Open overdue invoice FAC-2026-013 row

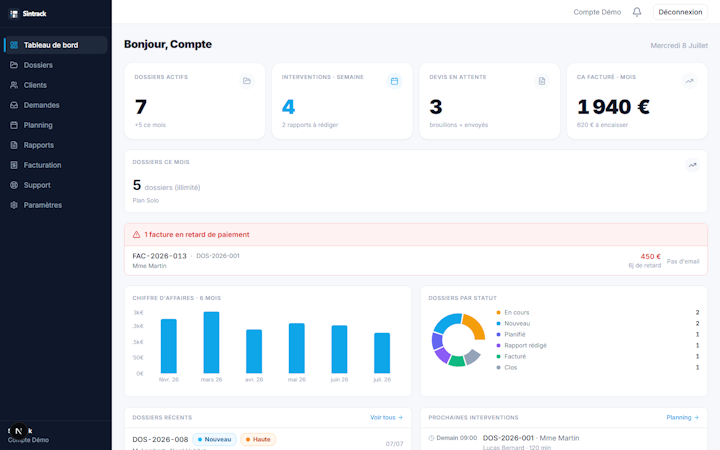point(416,261)
